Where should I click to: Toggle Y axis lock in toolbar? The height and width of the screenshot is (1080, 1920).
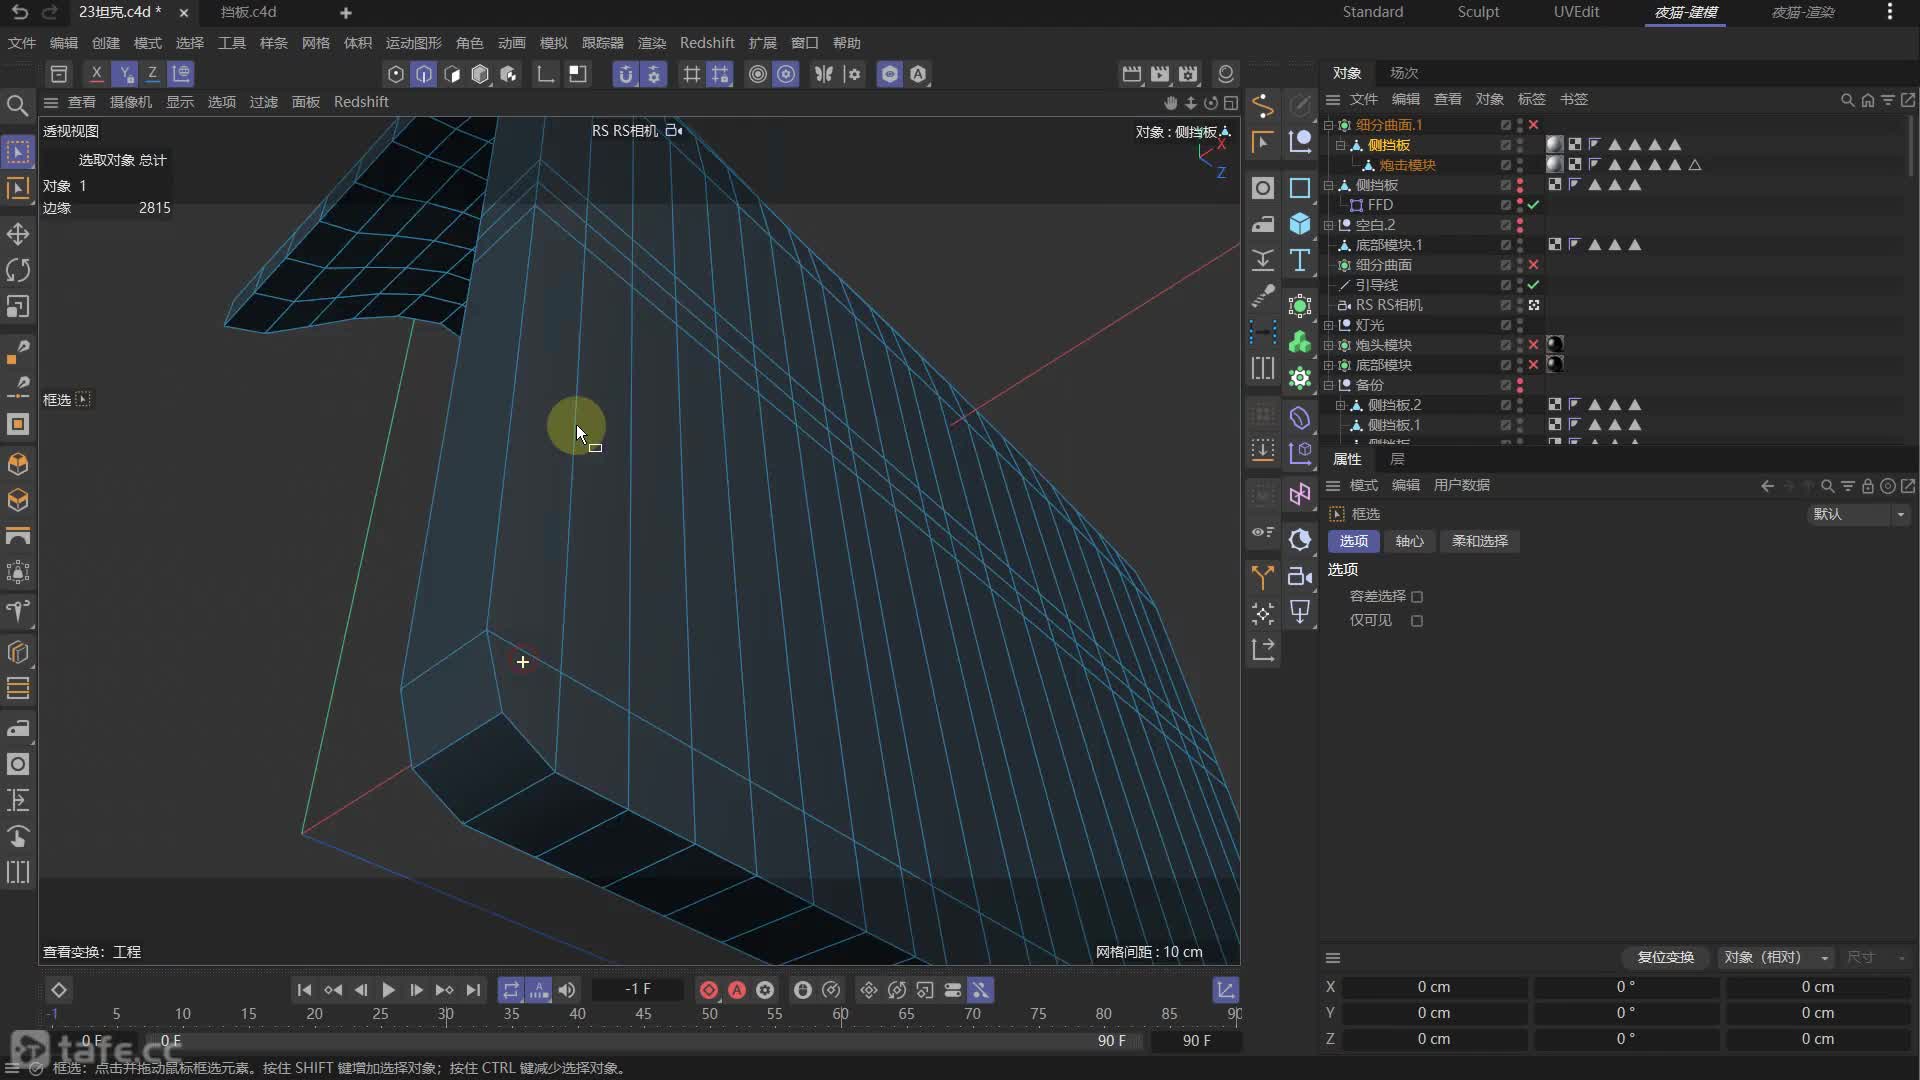pos(124,73)
